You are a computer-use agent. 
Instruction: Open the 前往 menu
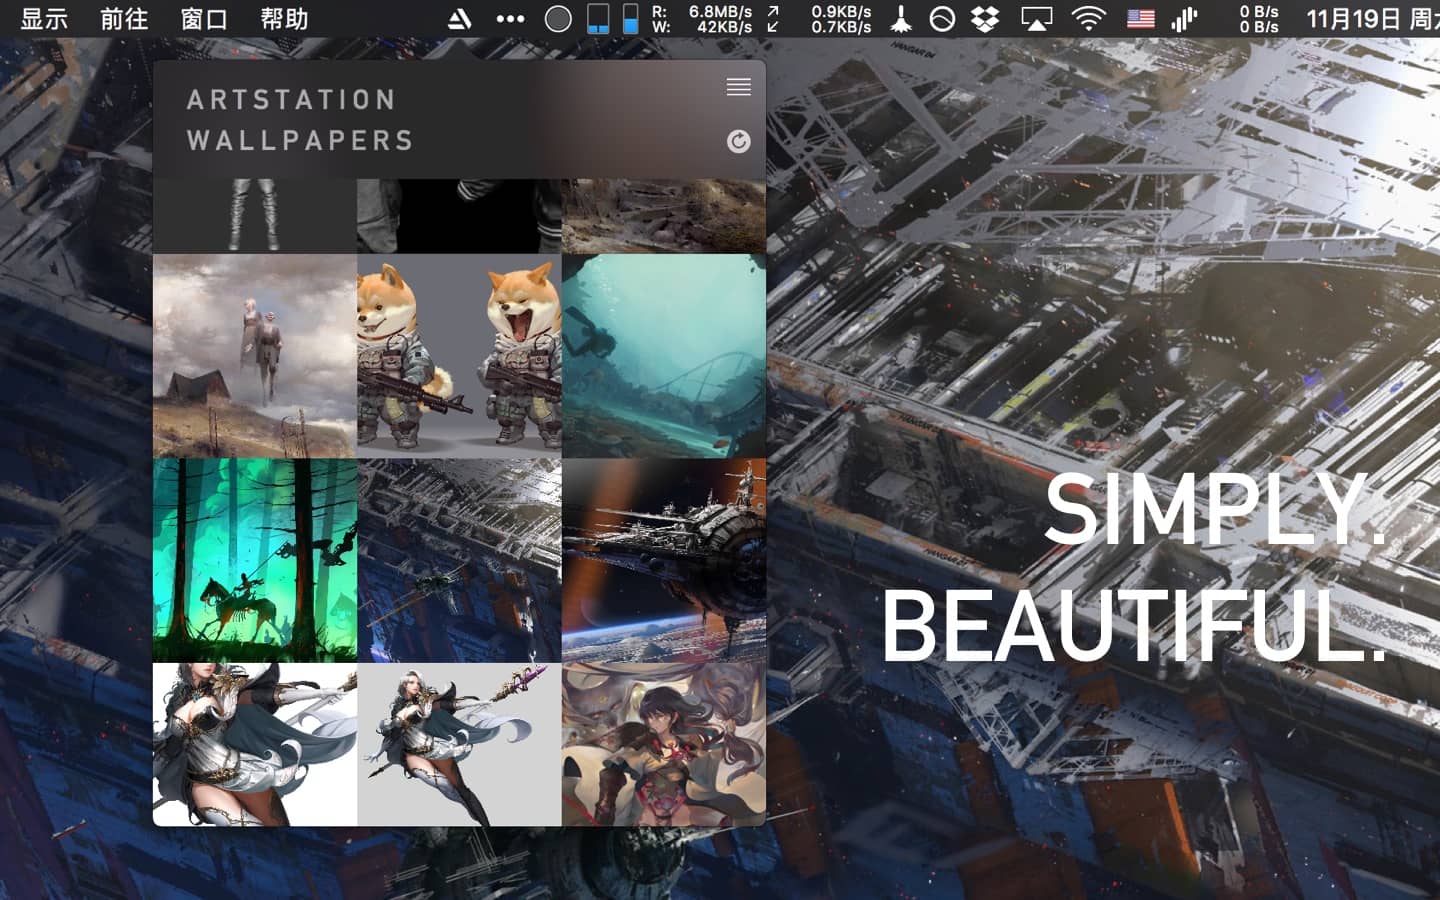[124, 18]
